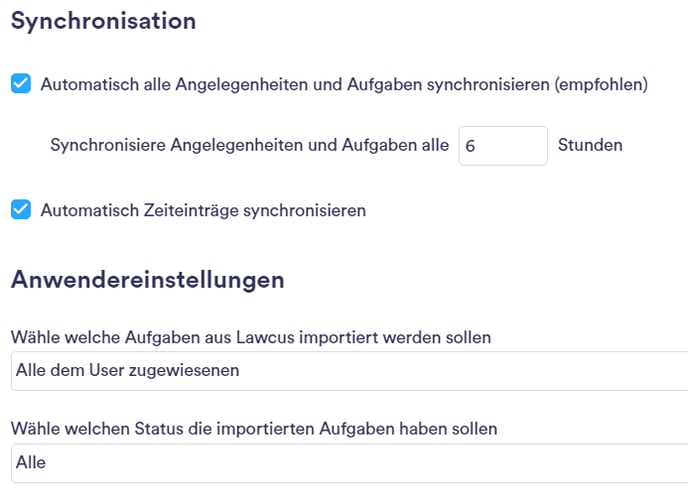Image resolution: width=688 pixels, height=504 pixels.
Task: Click label text Automatisch alle Angelegenheiten synchronisieren
Action: pyautogui.click(x=344, y=84)
